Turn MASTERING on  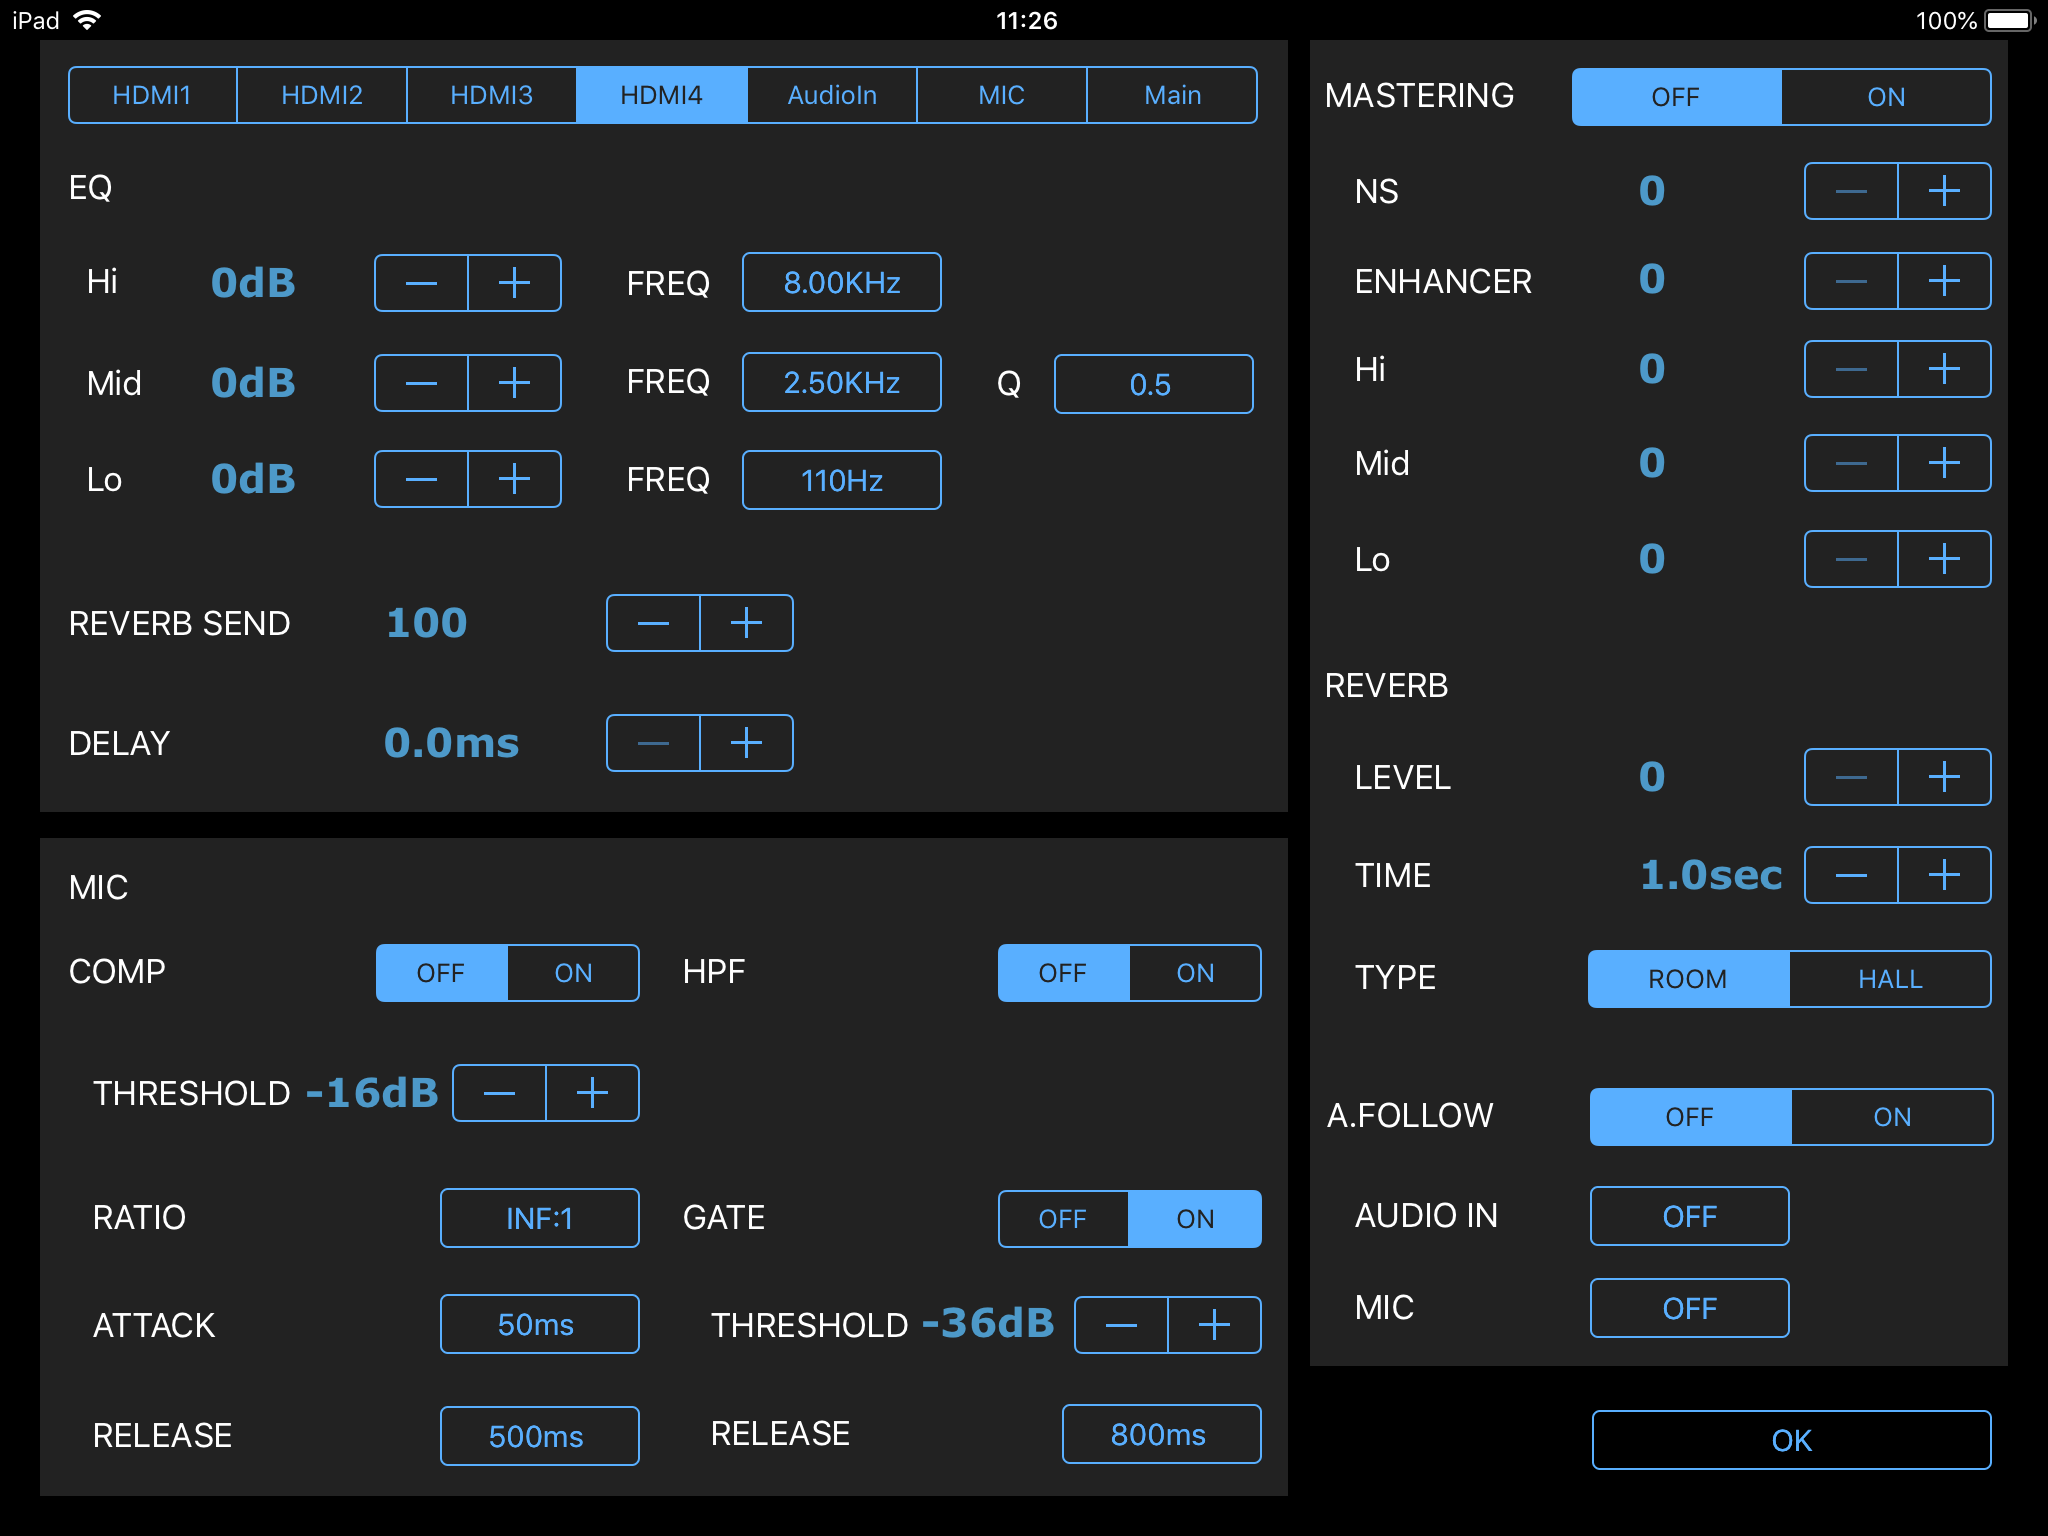(1885, 97)
